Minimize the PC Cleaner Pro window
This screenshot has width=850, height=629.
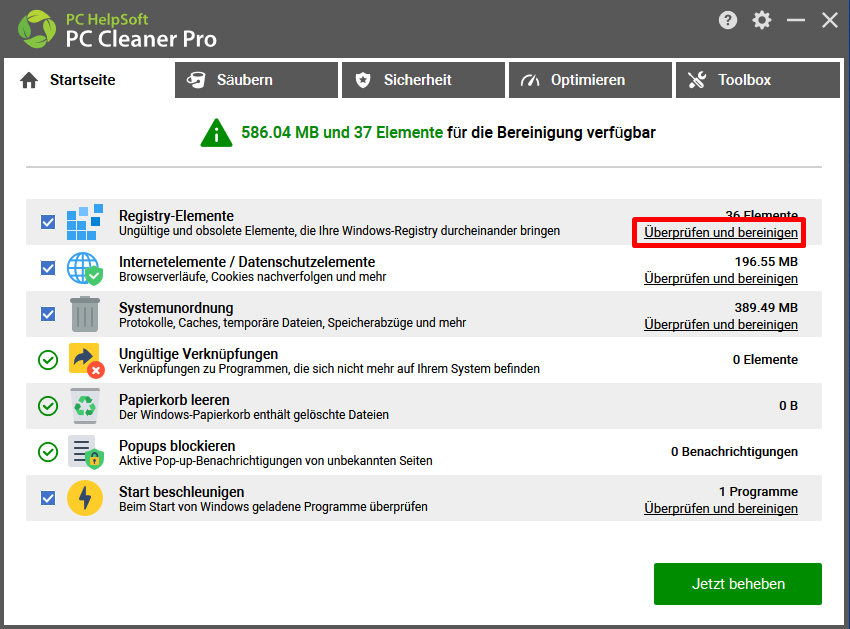(796, 21)
